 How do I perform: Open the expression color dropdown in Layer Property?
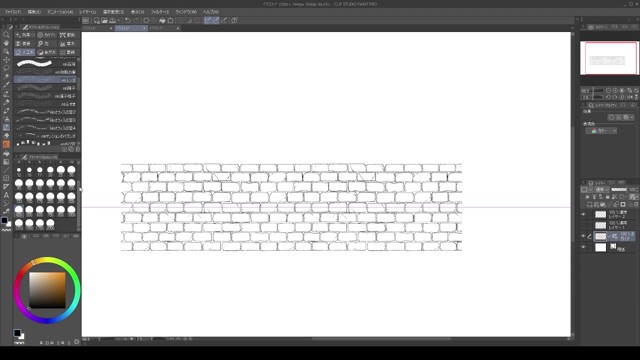(x=601, y=131)
